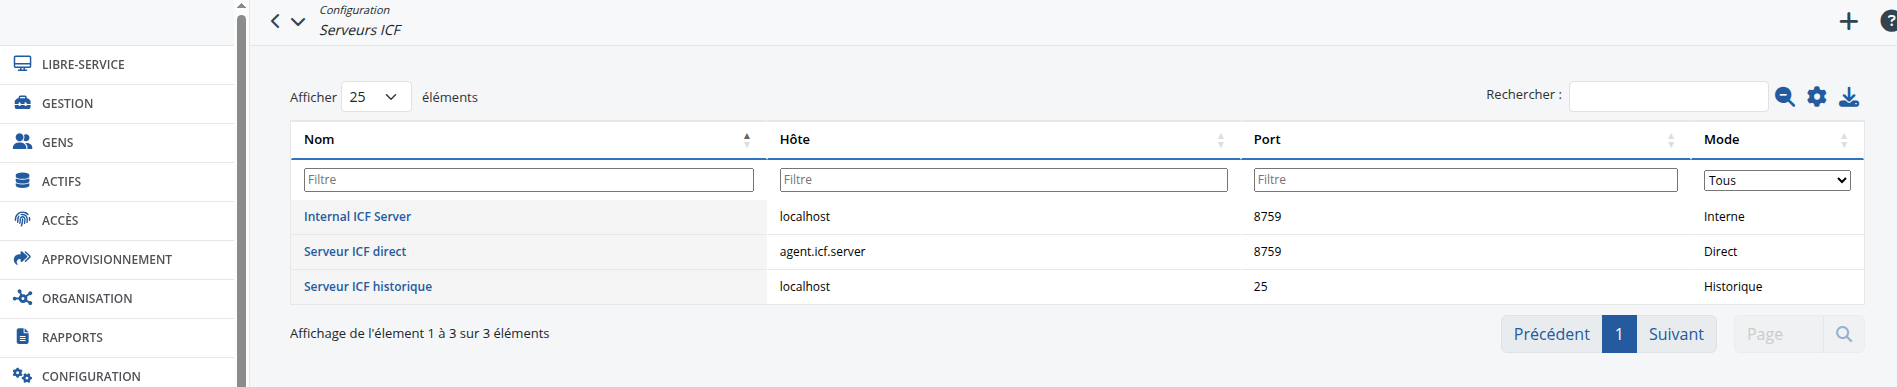
Task: Click the Précédent pagination button
Action: click(1551, 334)
